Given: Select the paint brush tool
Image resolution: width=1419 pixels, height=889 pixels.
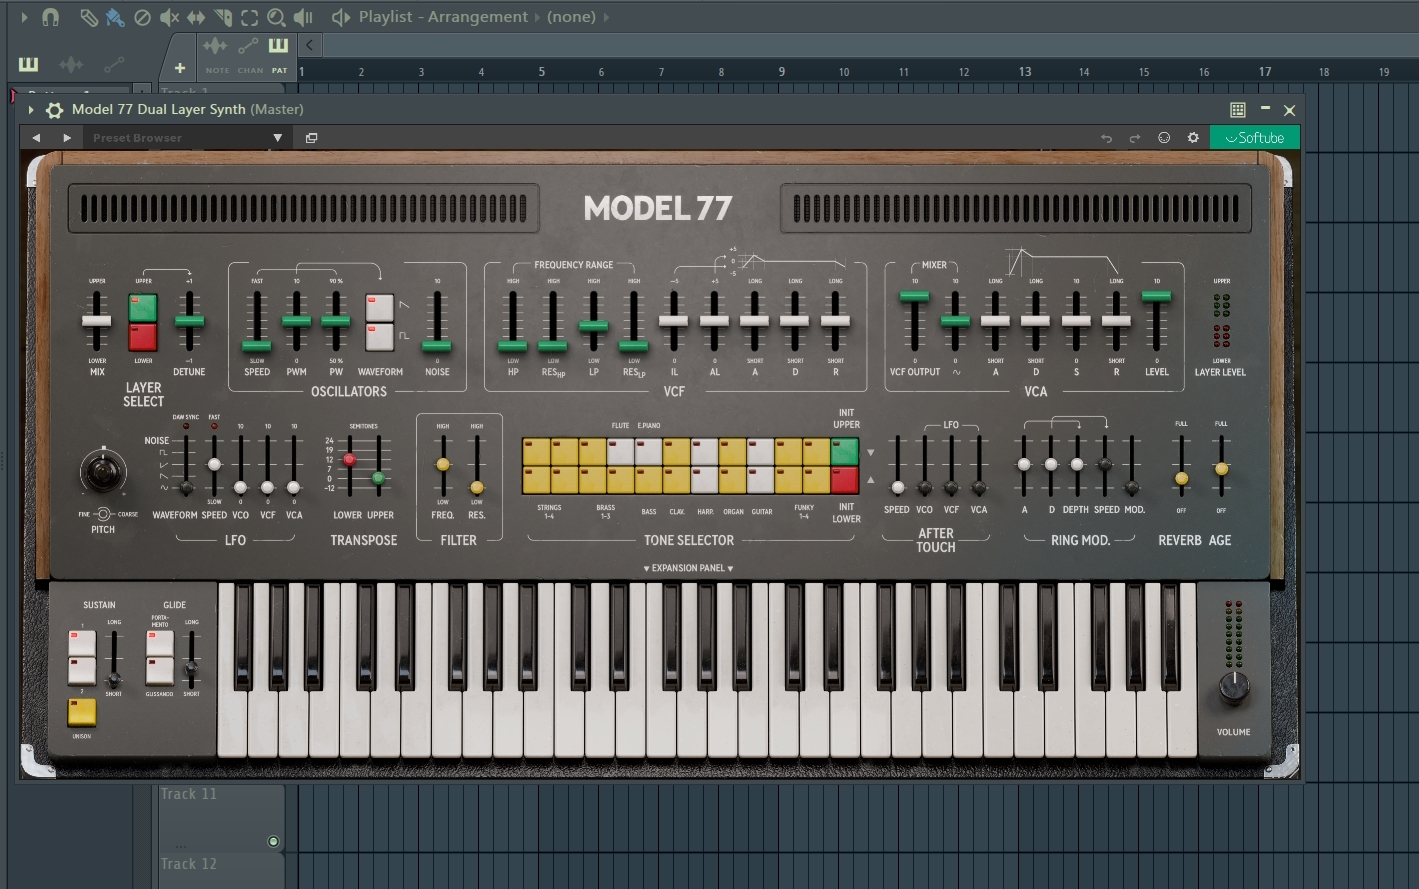Looking at the screenshot, I should tap(114, 16).
